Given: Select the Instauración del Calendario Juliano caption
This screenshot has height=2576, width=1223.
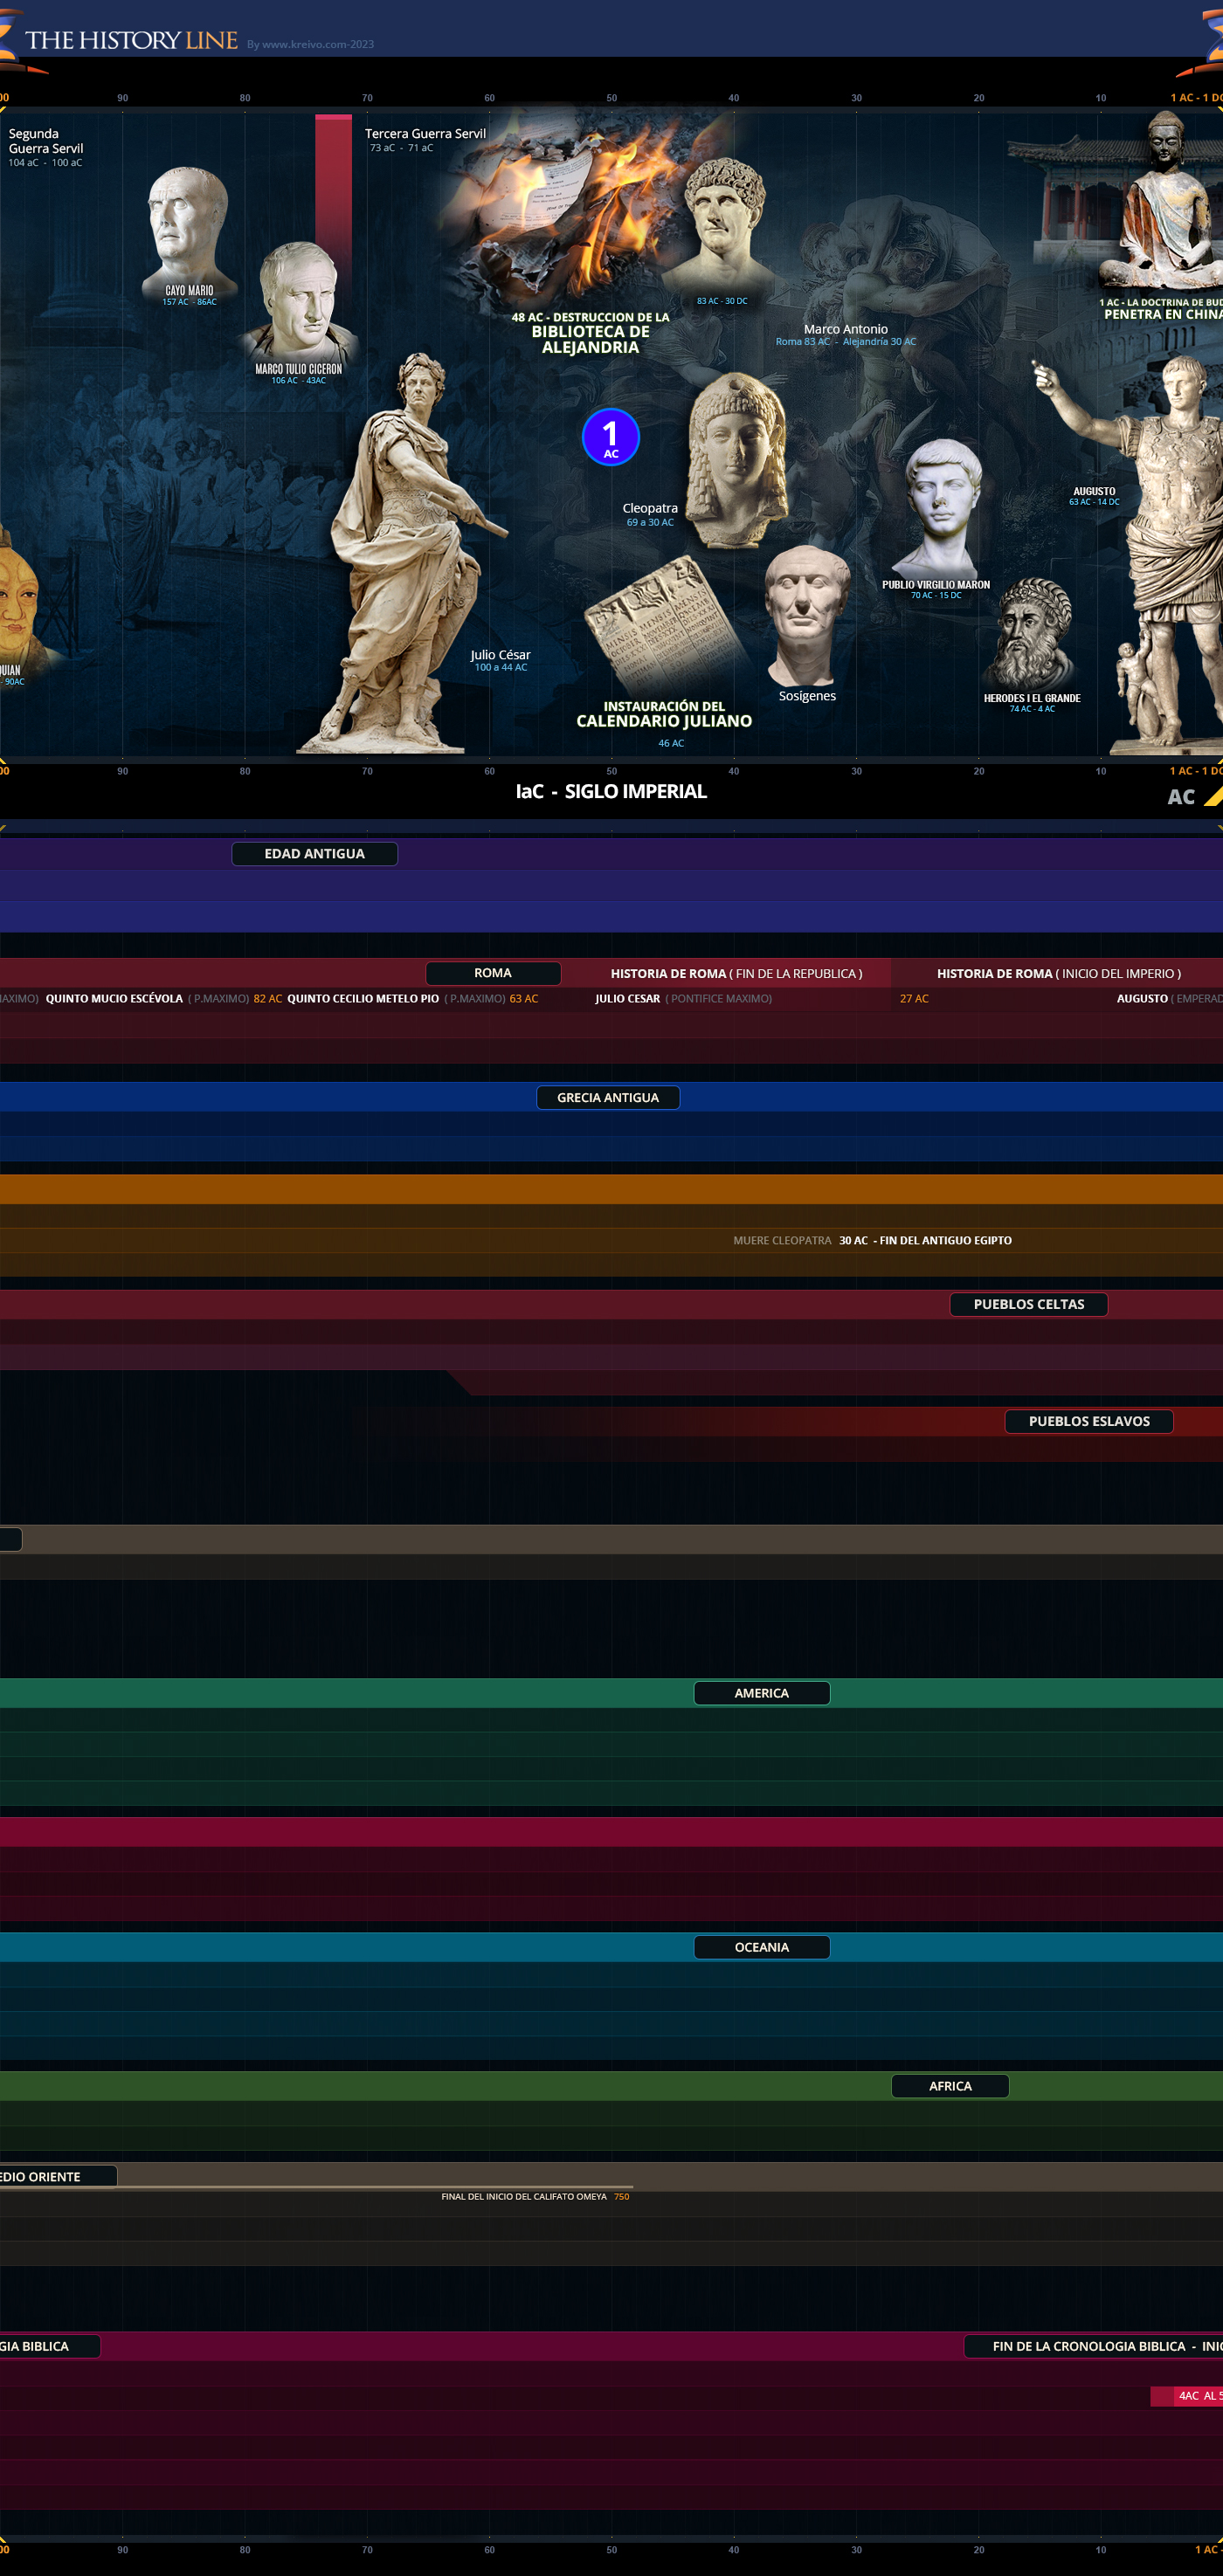Looking at the screenshot, I should [x=664, y=714].
